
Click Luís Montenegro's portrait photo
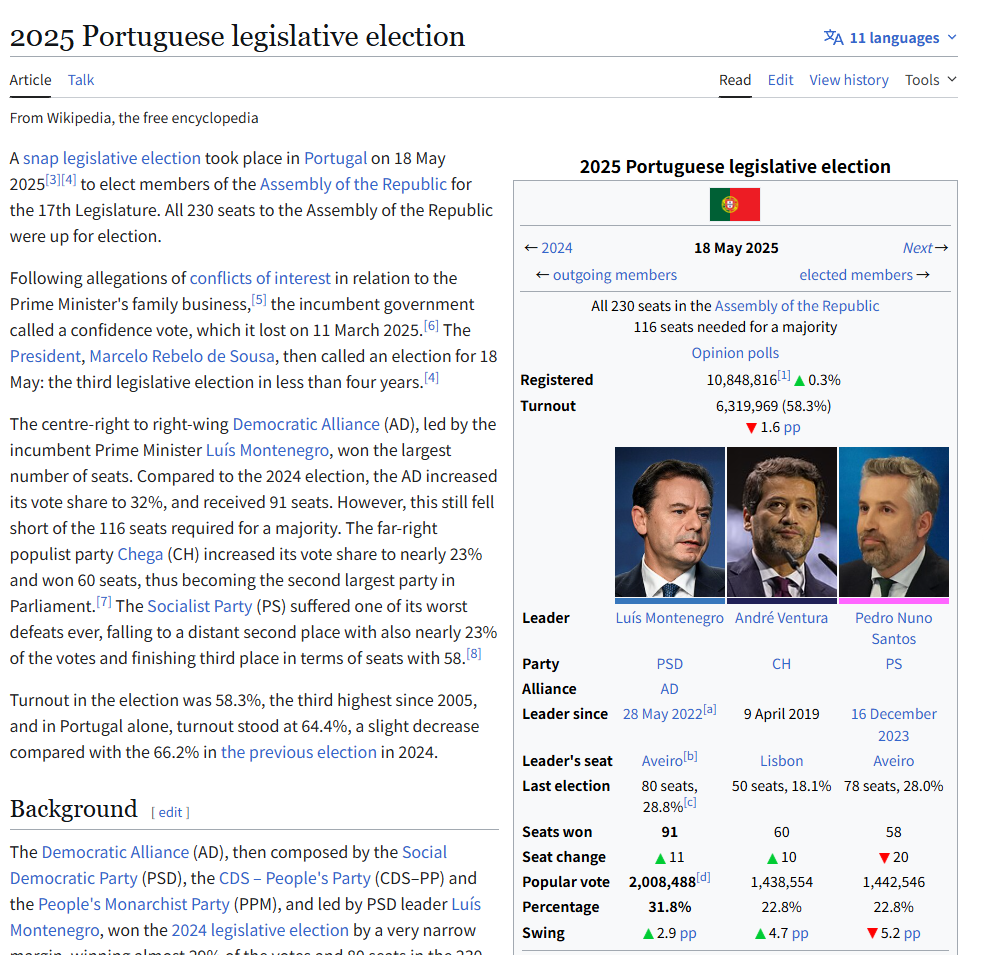pos(670,521)
